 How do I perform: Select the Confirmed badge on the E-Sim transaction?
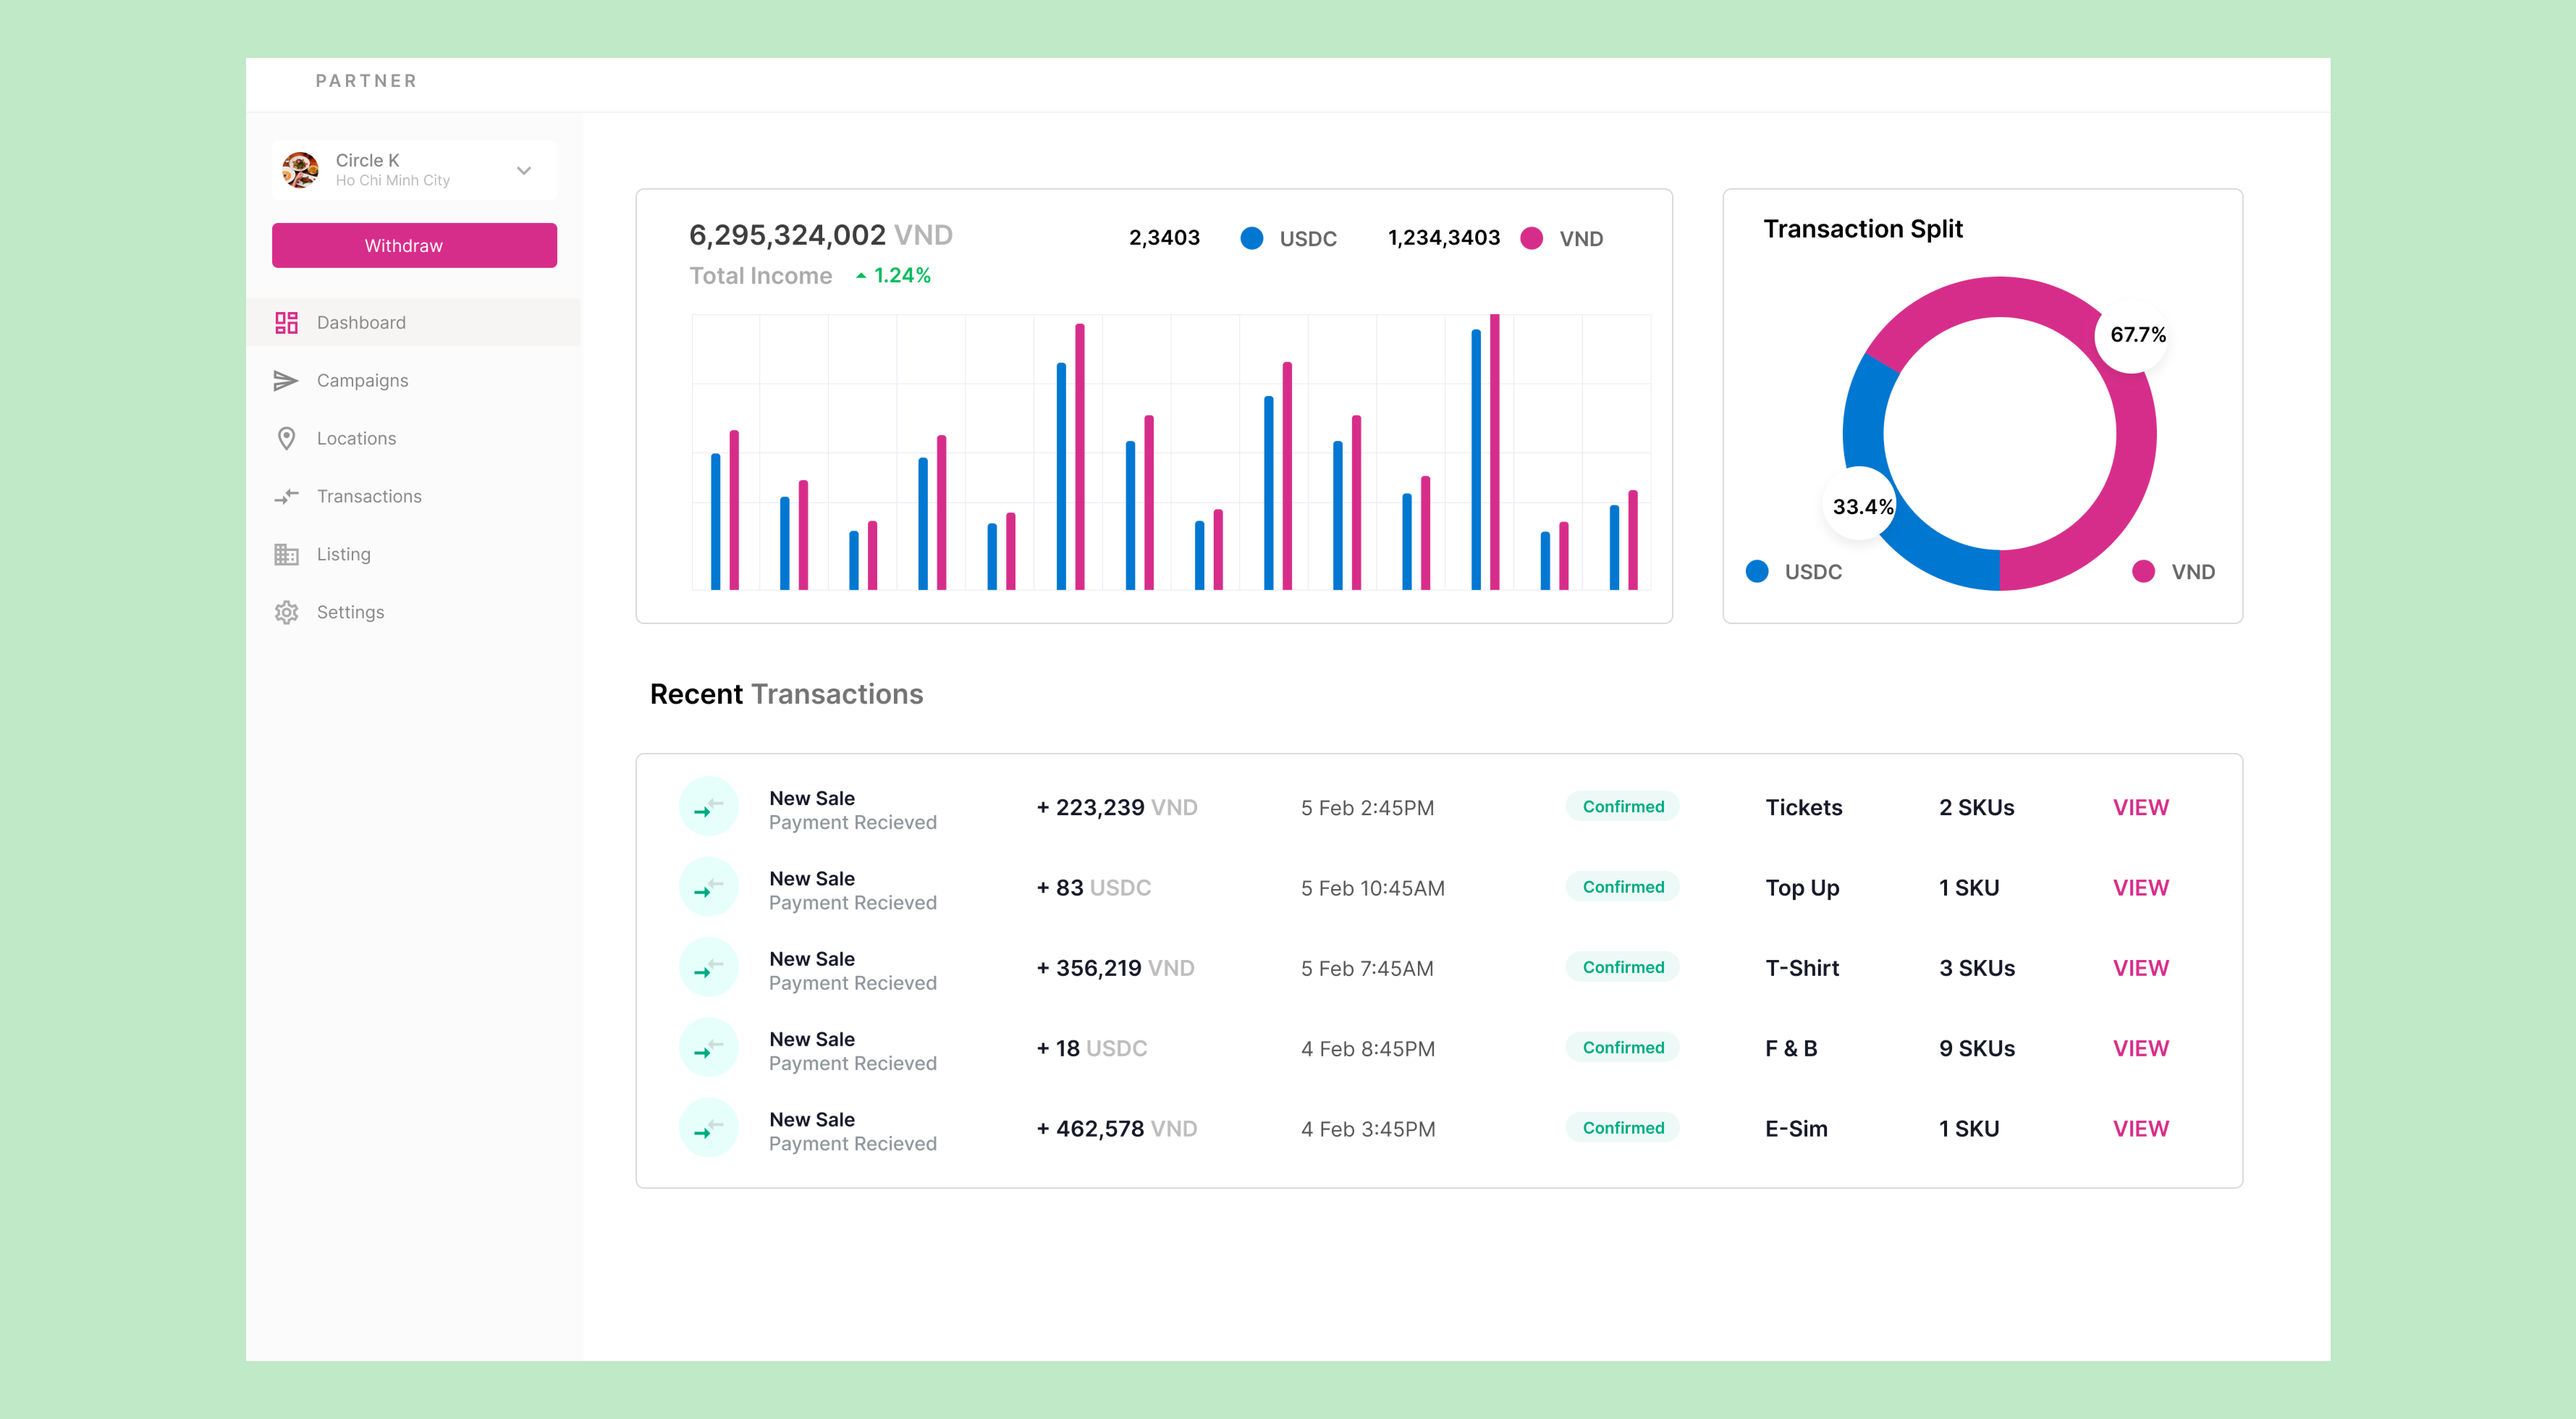1622,1128
